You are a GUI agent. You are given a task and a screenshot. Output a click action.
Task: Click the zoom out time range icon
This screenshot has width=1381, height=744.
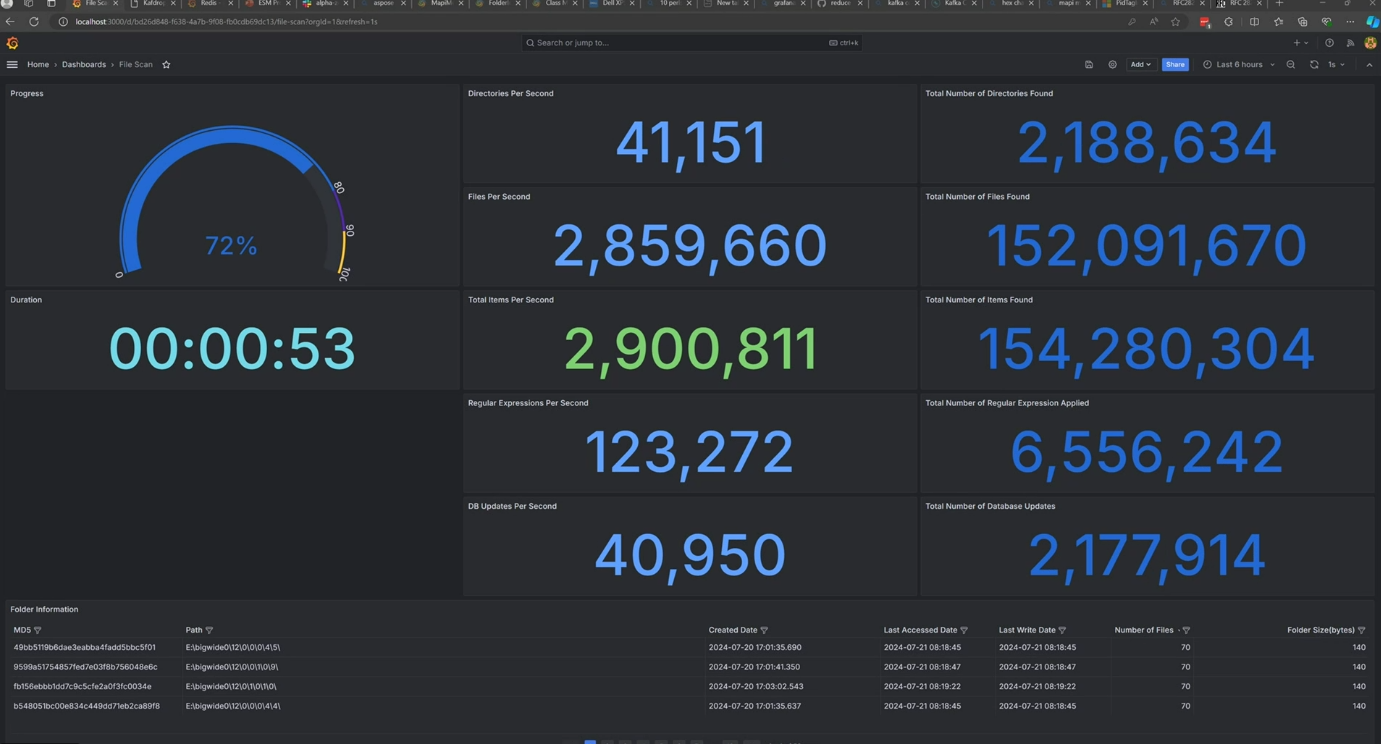[1291, 65]
